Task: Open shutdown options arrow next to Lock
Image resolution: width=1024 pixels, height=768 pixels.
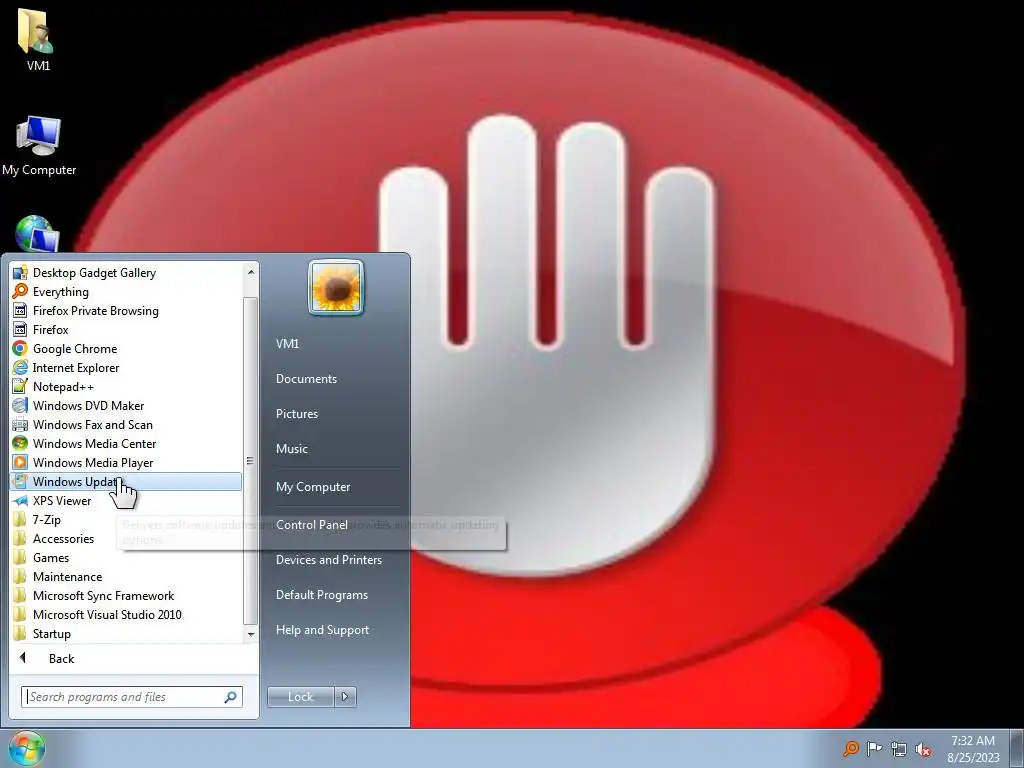Action: 345,697
